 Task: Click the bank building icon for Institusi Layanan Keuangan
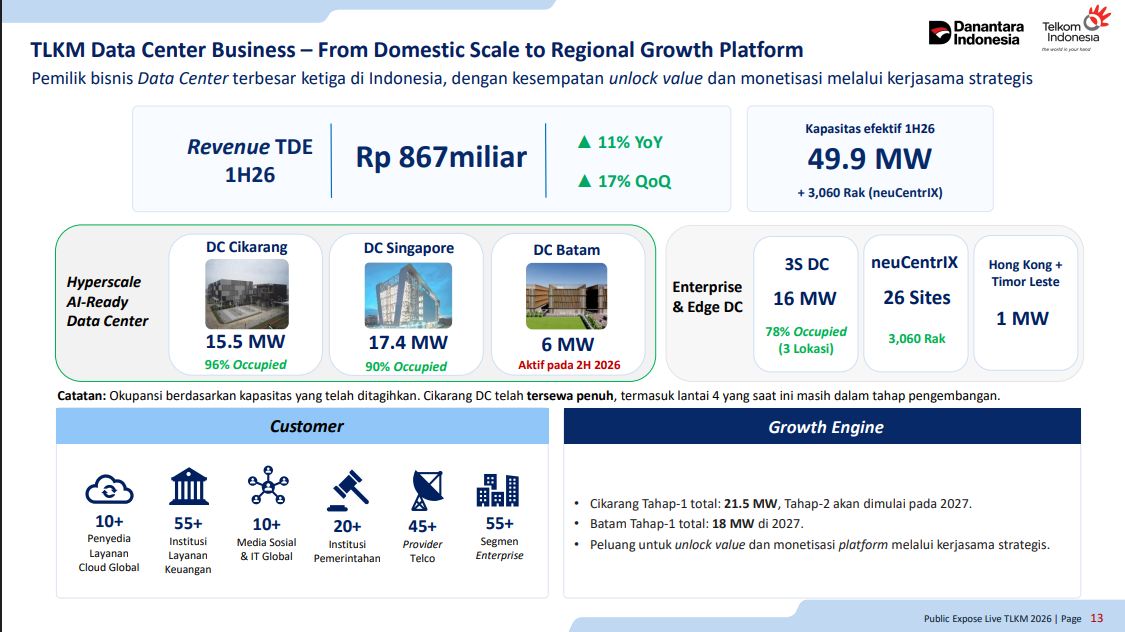(x=189, y=486)
